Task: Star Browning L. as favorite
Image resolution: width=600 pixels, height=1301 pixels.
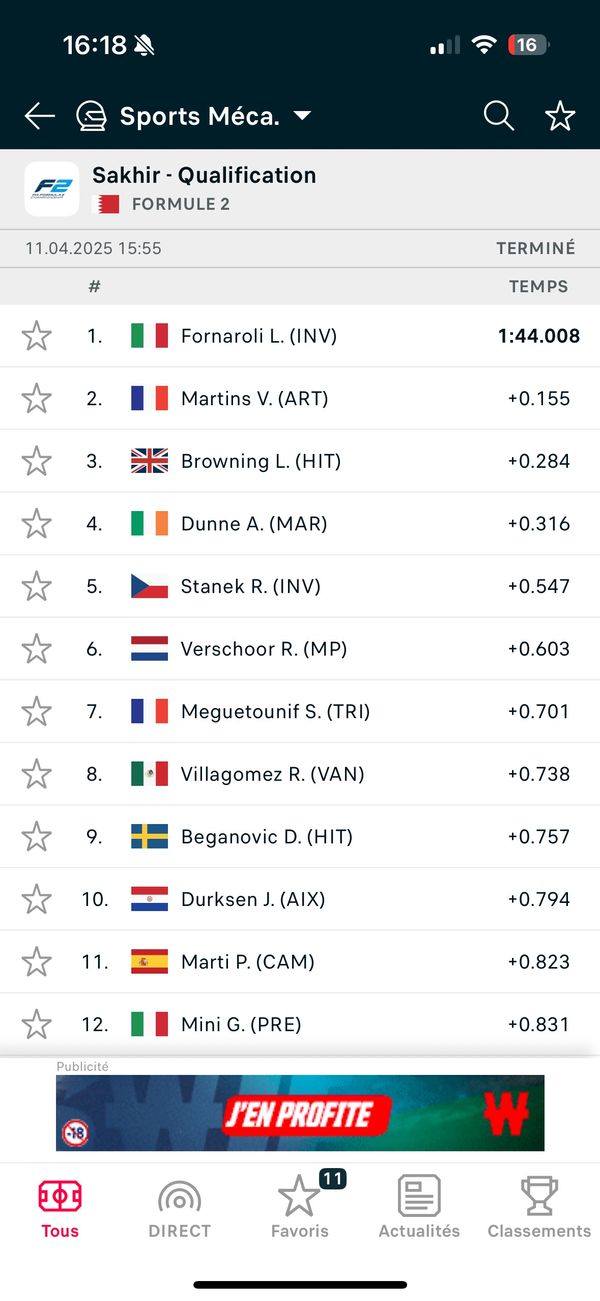Action: point(37,461)
